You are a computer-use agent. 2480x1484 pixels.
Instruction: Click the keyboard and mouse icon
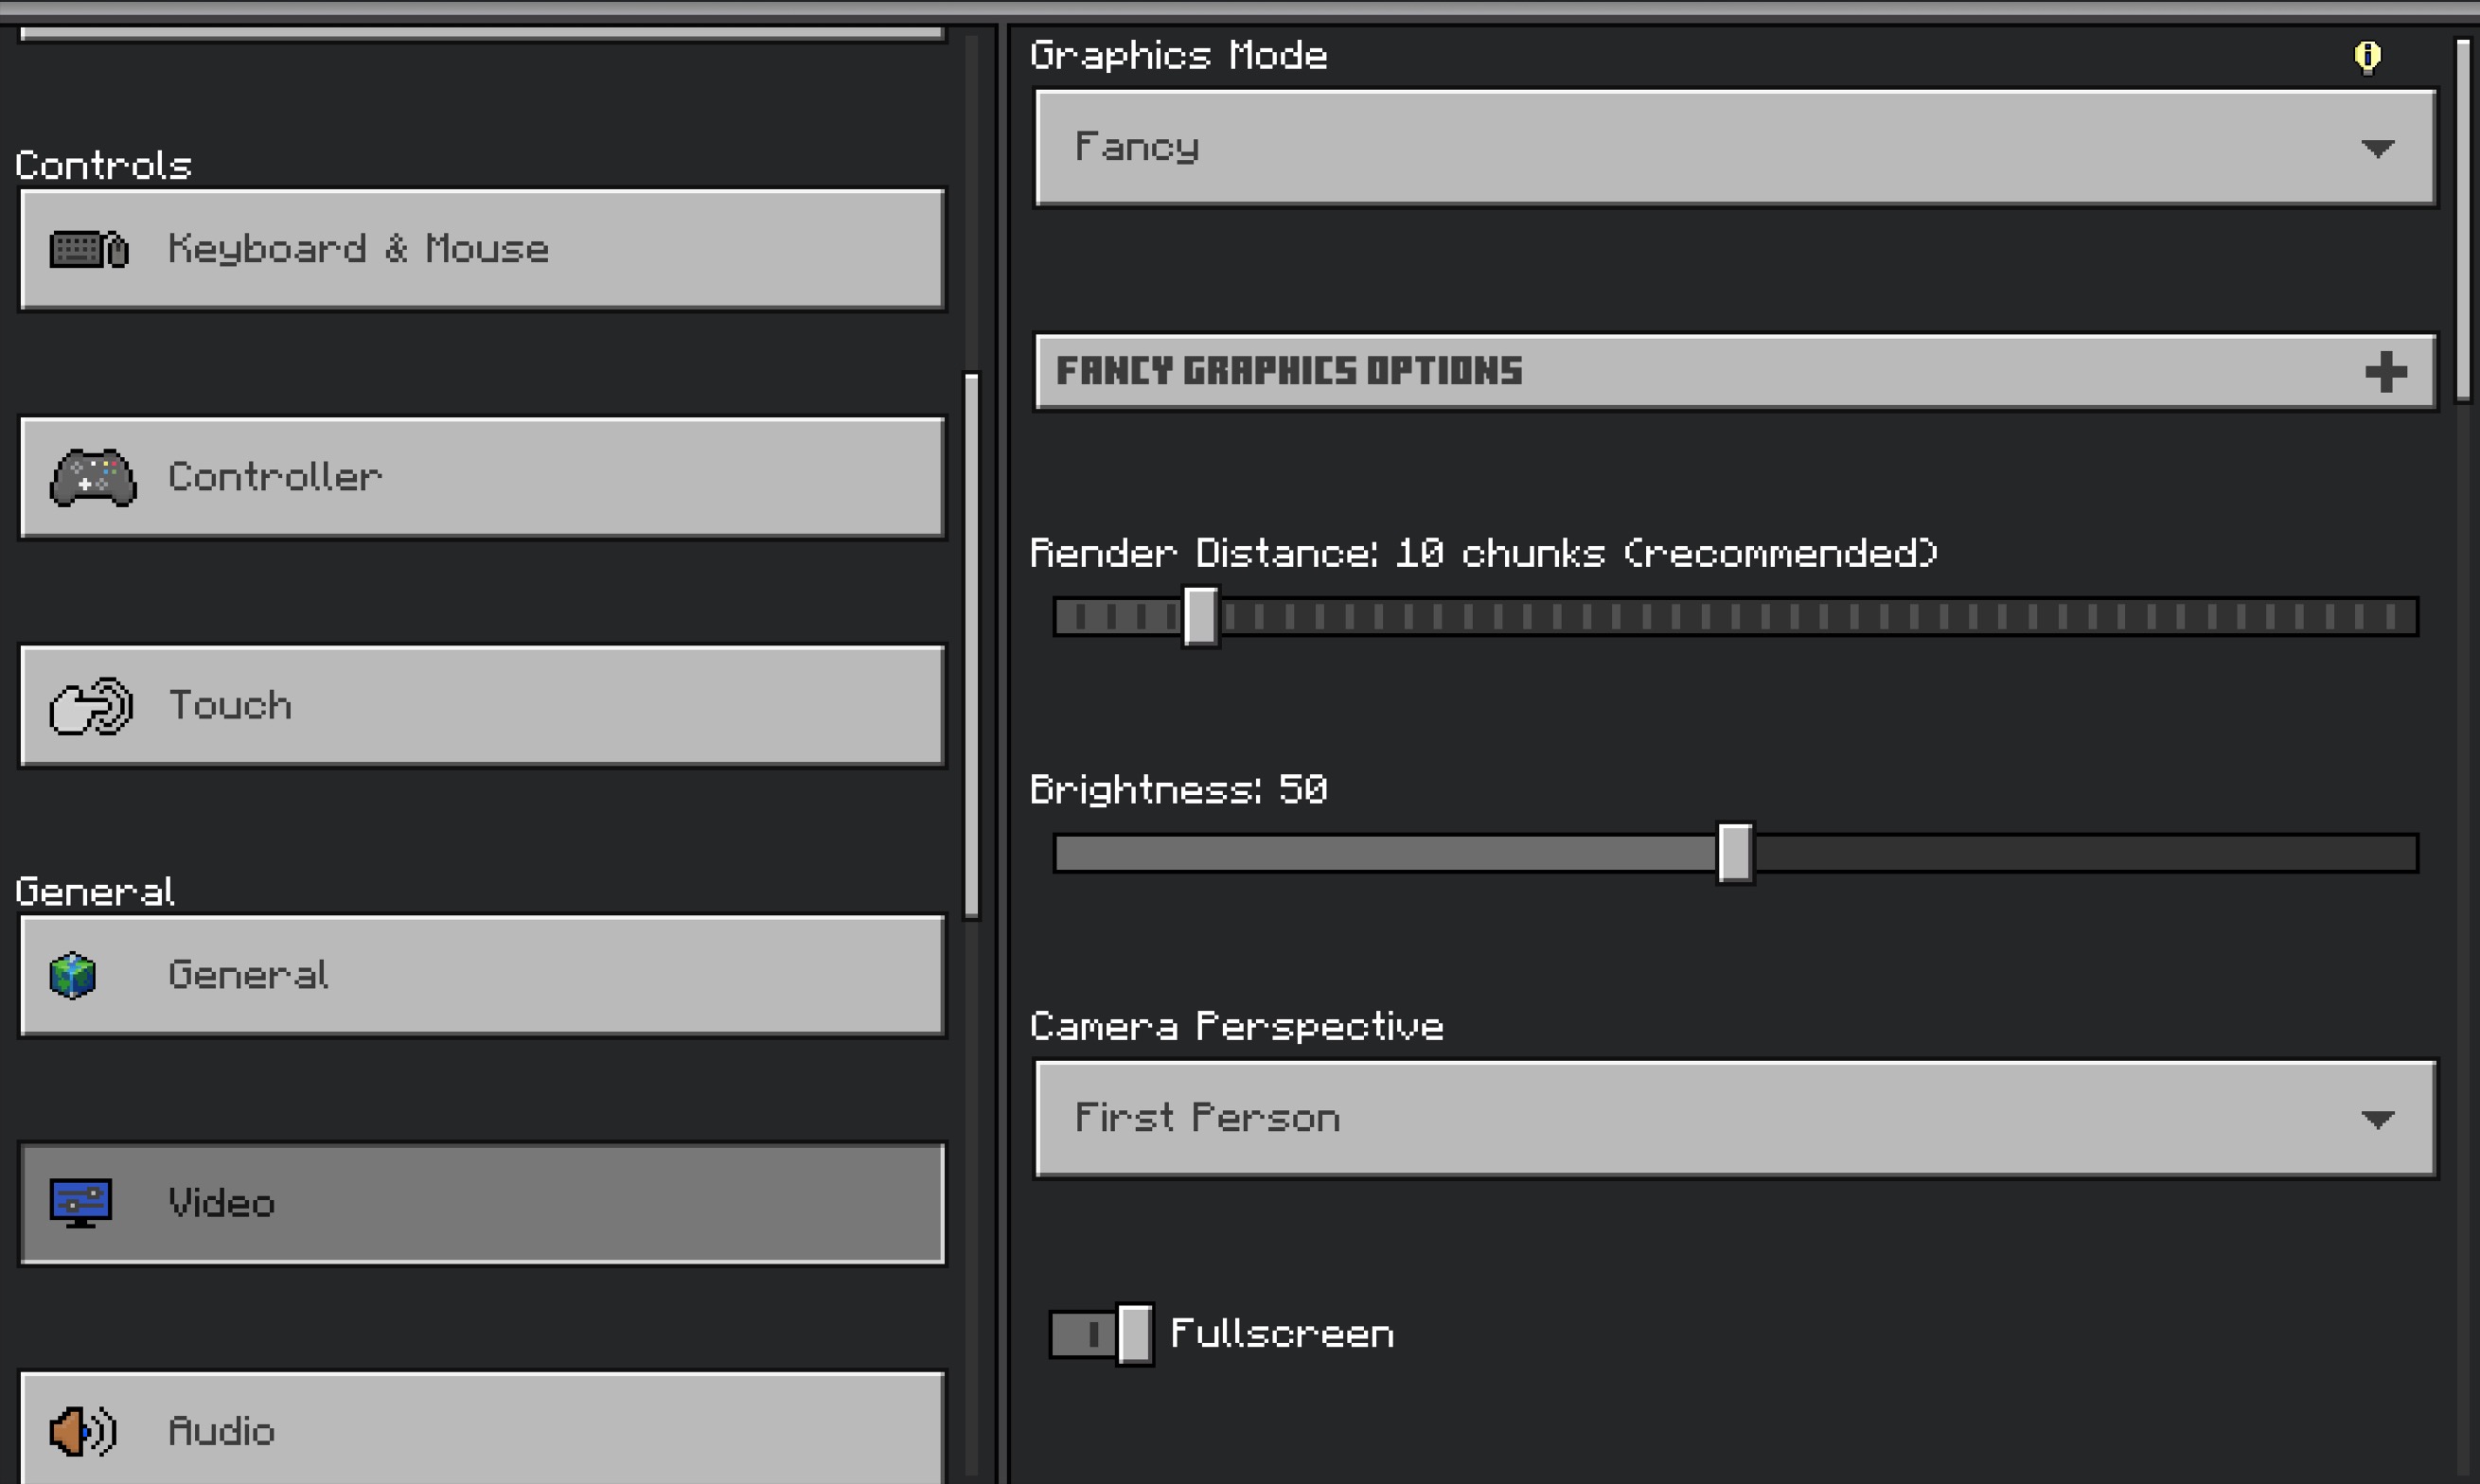click(x=89, y=249)
